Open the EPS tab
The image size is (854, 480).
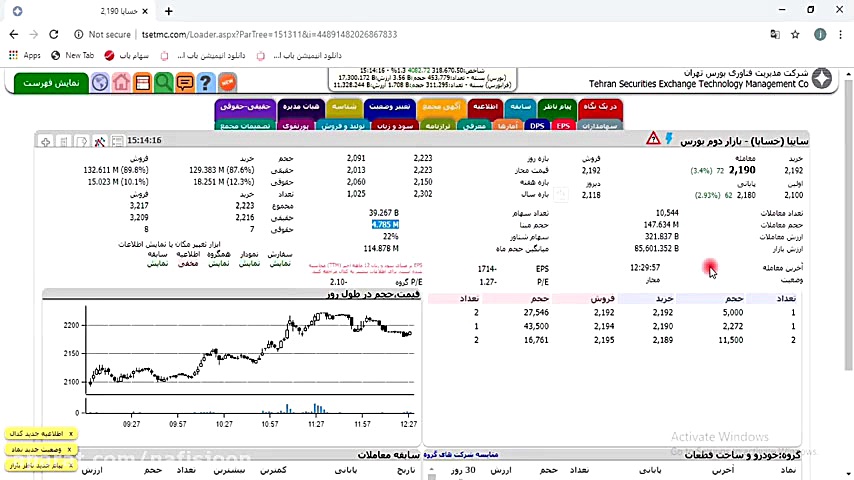(x=563, y=126)
